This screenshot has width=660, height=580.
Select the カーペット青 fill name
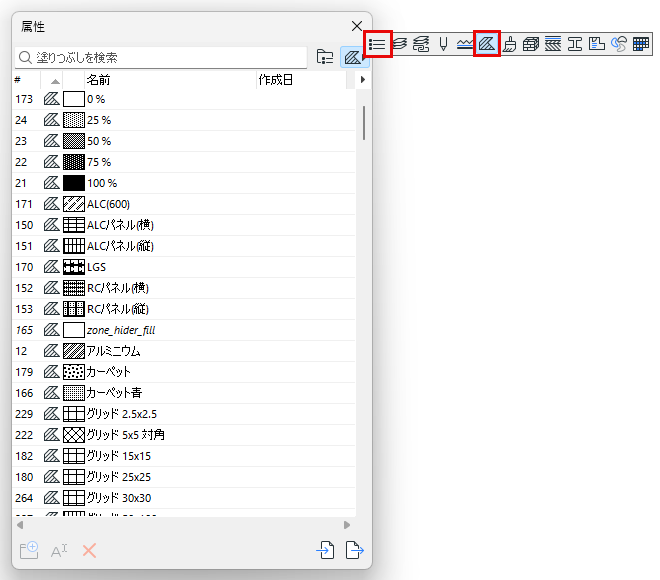114,393
